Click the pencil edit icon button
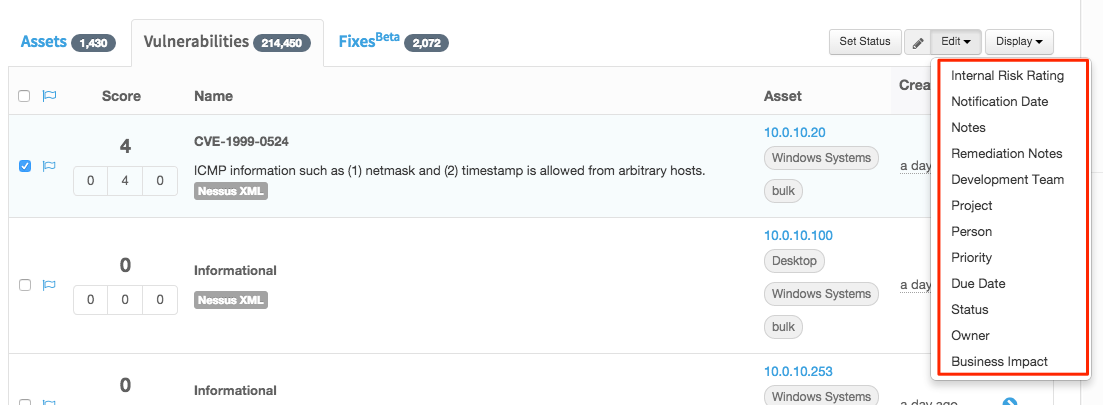1103x405 pixels. pyautogui.click(x=917, y=42)
